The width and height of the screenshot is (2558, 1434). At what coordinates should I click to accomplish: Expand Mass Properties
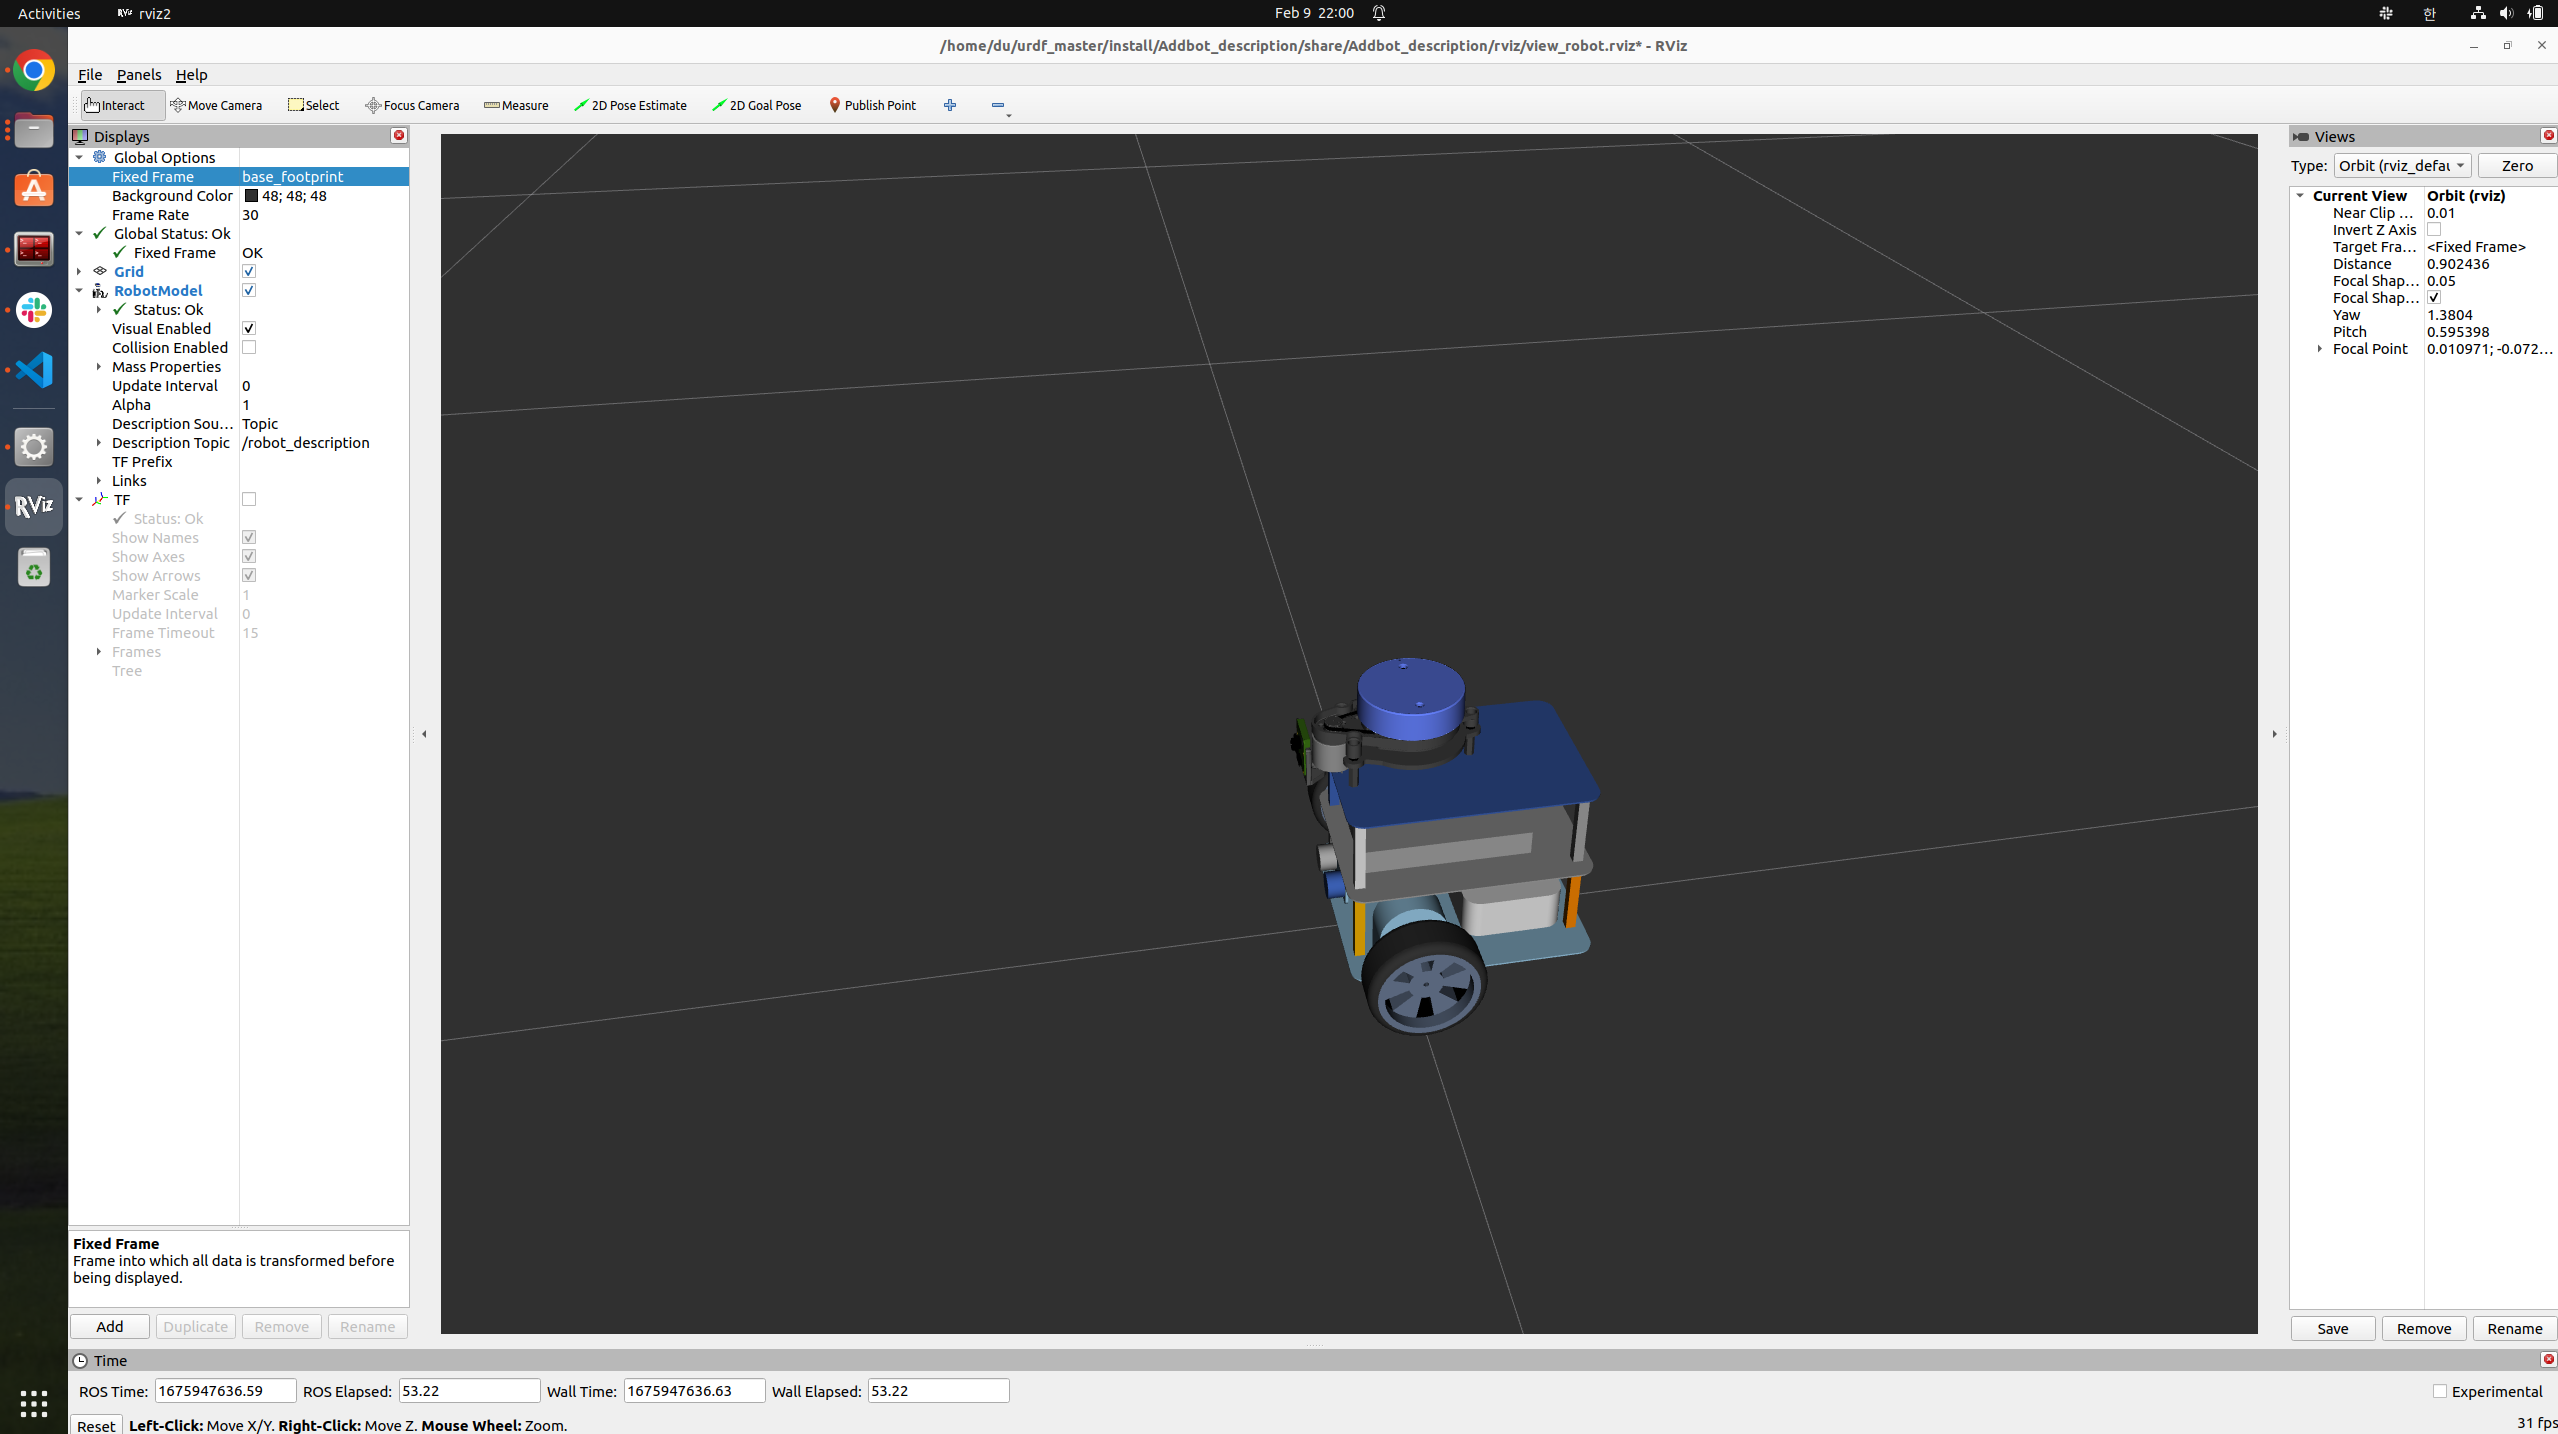pos(99,366)
